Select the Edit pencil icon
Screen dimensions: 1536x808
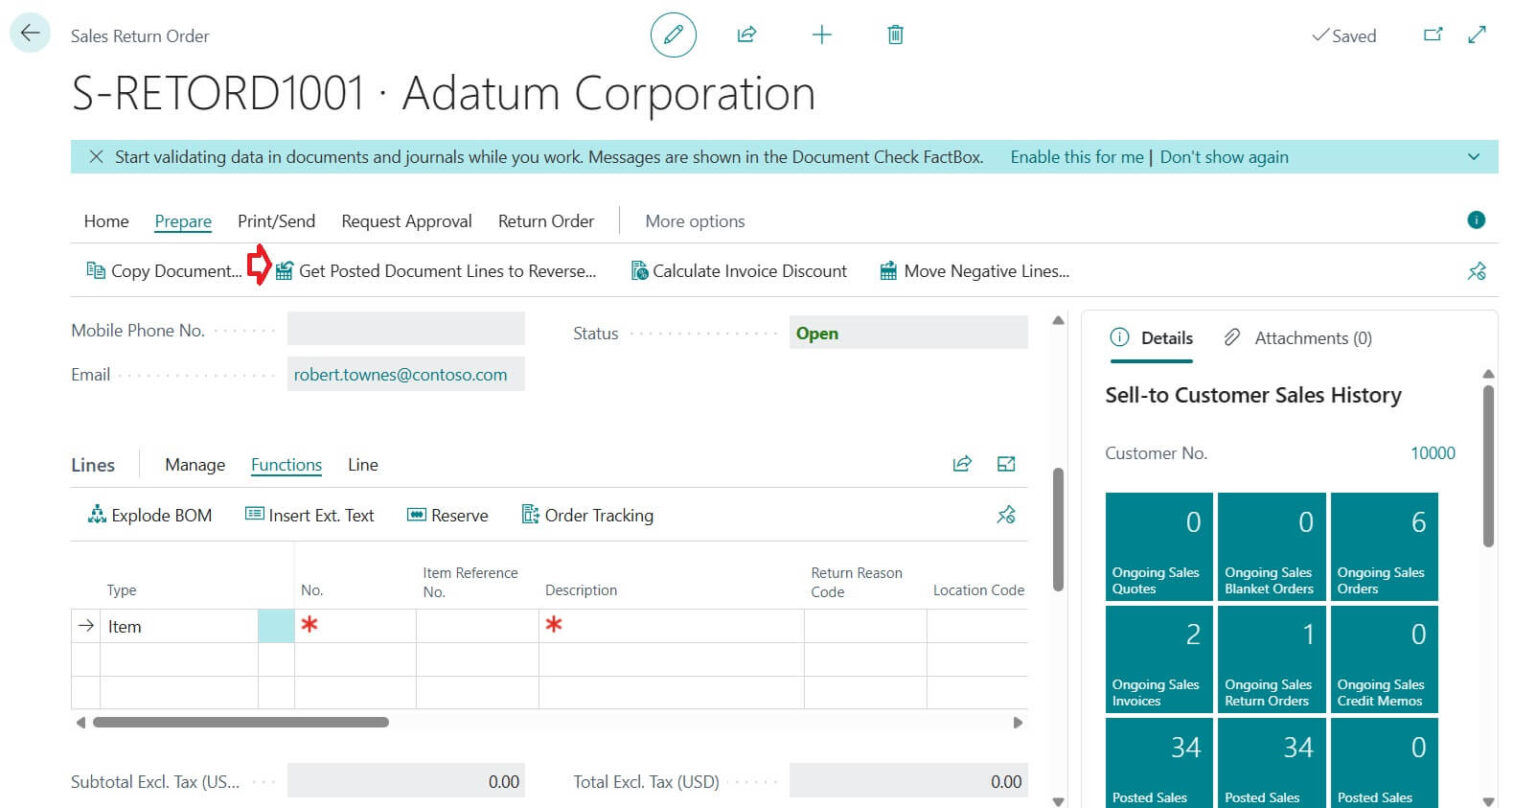[x=674, y=34]
